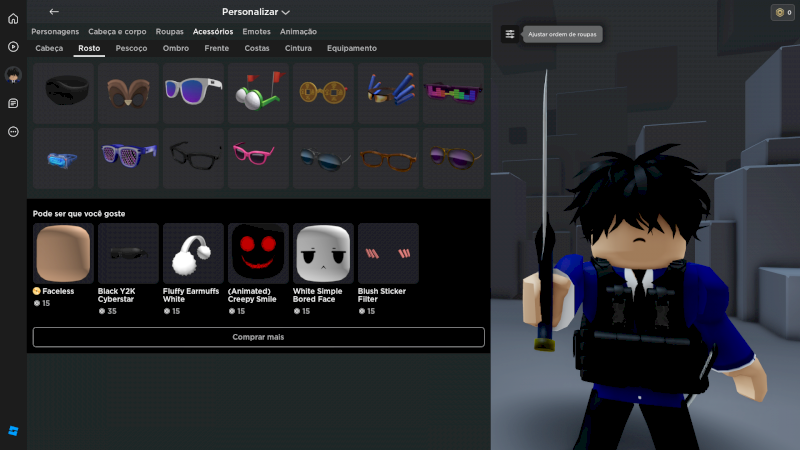Open White Simple Bored Face item
This screenshot has width=800, height=450.
tap(323, 254)
